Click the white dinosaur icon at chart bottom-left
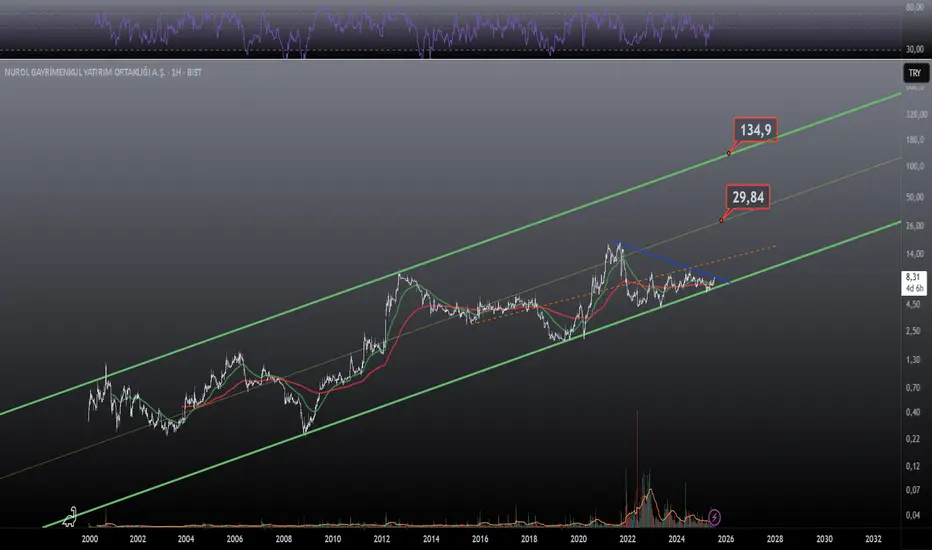This screenshot has height=550, width=932. point(70,517)
